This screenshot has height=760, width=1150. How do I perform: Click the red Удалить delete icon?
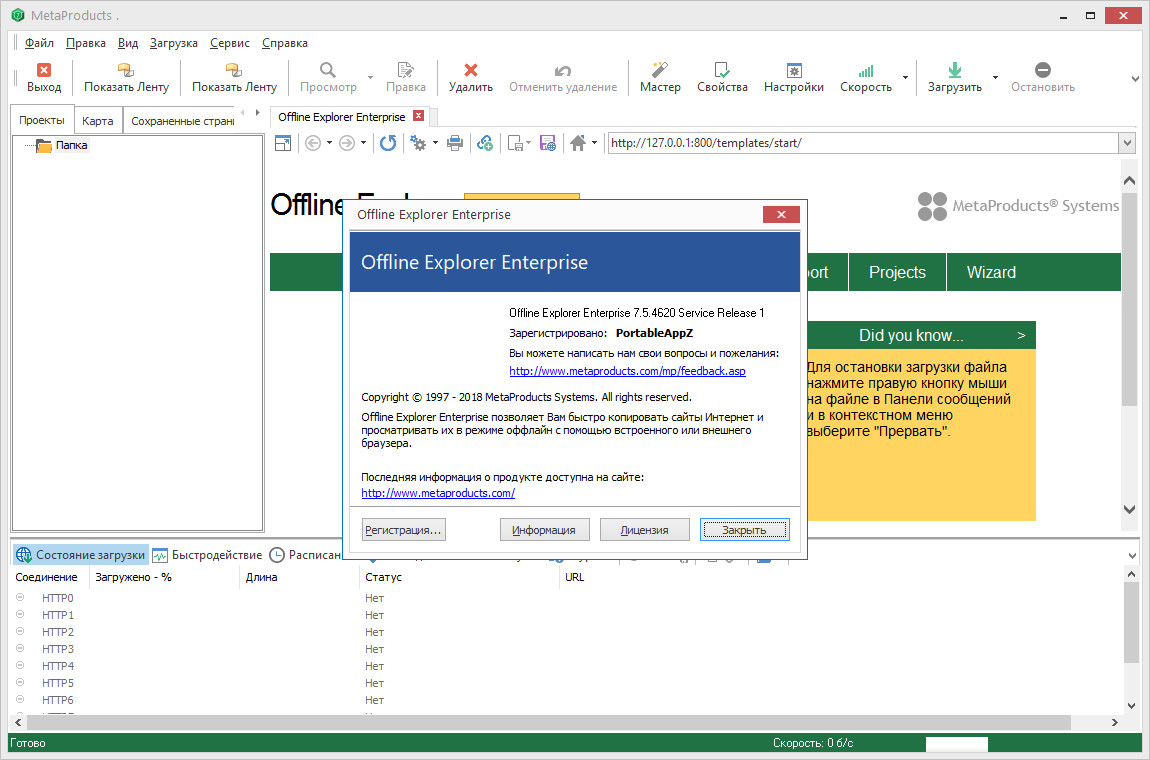pyautogui.click(x=471, y=70)
